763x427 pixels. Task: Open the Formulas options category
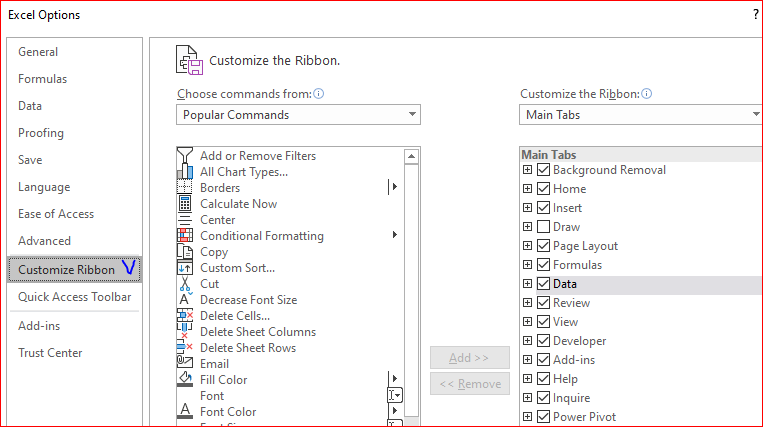coord(42,79)
